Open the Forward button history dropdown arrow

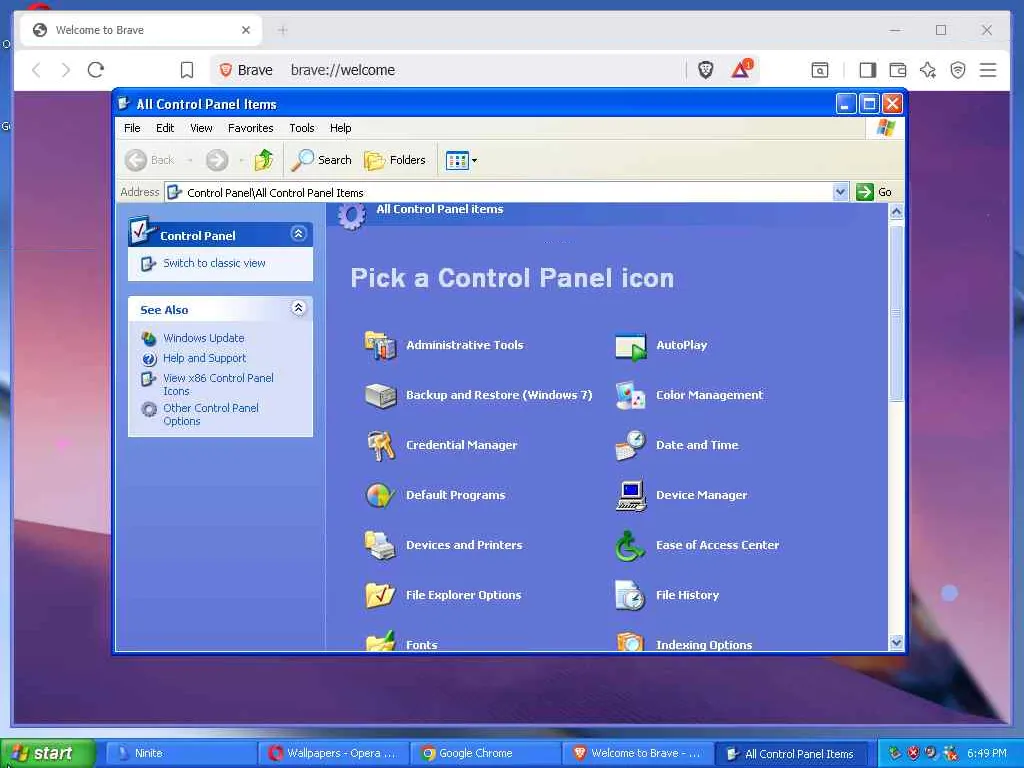pos(241,161)
